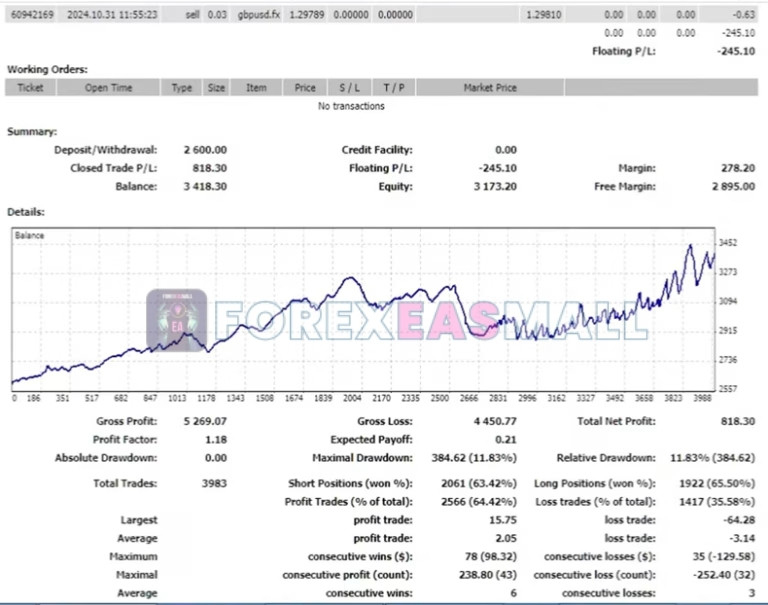Select the 'No transactions' text
The image size is (768, 605).
[351, 106]
